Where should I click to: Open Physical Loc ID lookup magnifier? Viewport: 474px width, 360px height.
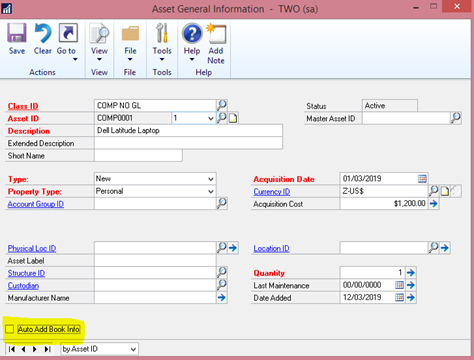pyautogui.click(x=222, y=247)
